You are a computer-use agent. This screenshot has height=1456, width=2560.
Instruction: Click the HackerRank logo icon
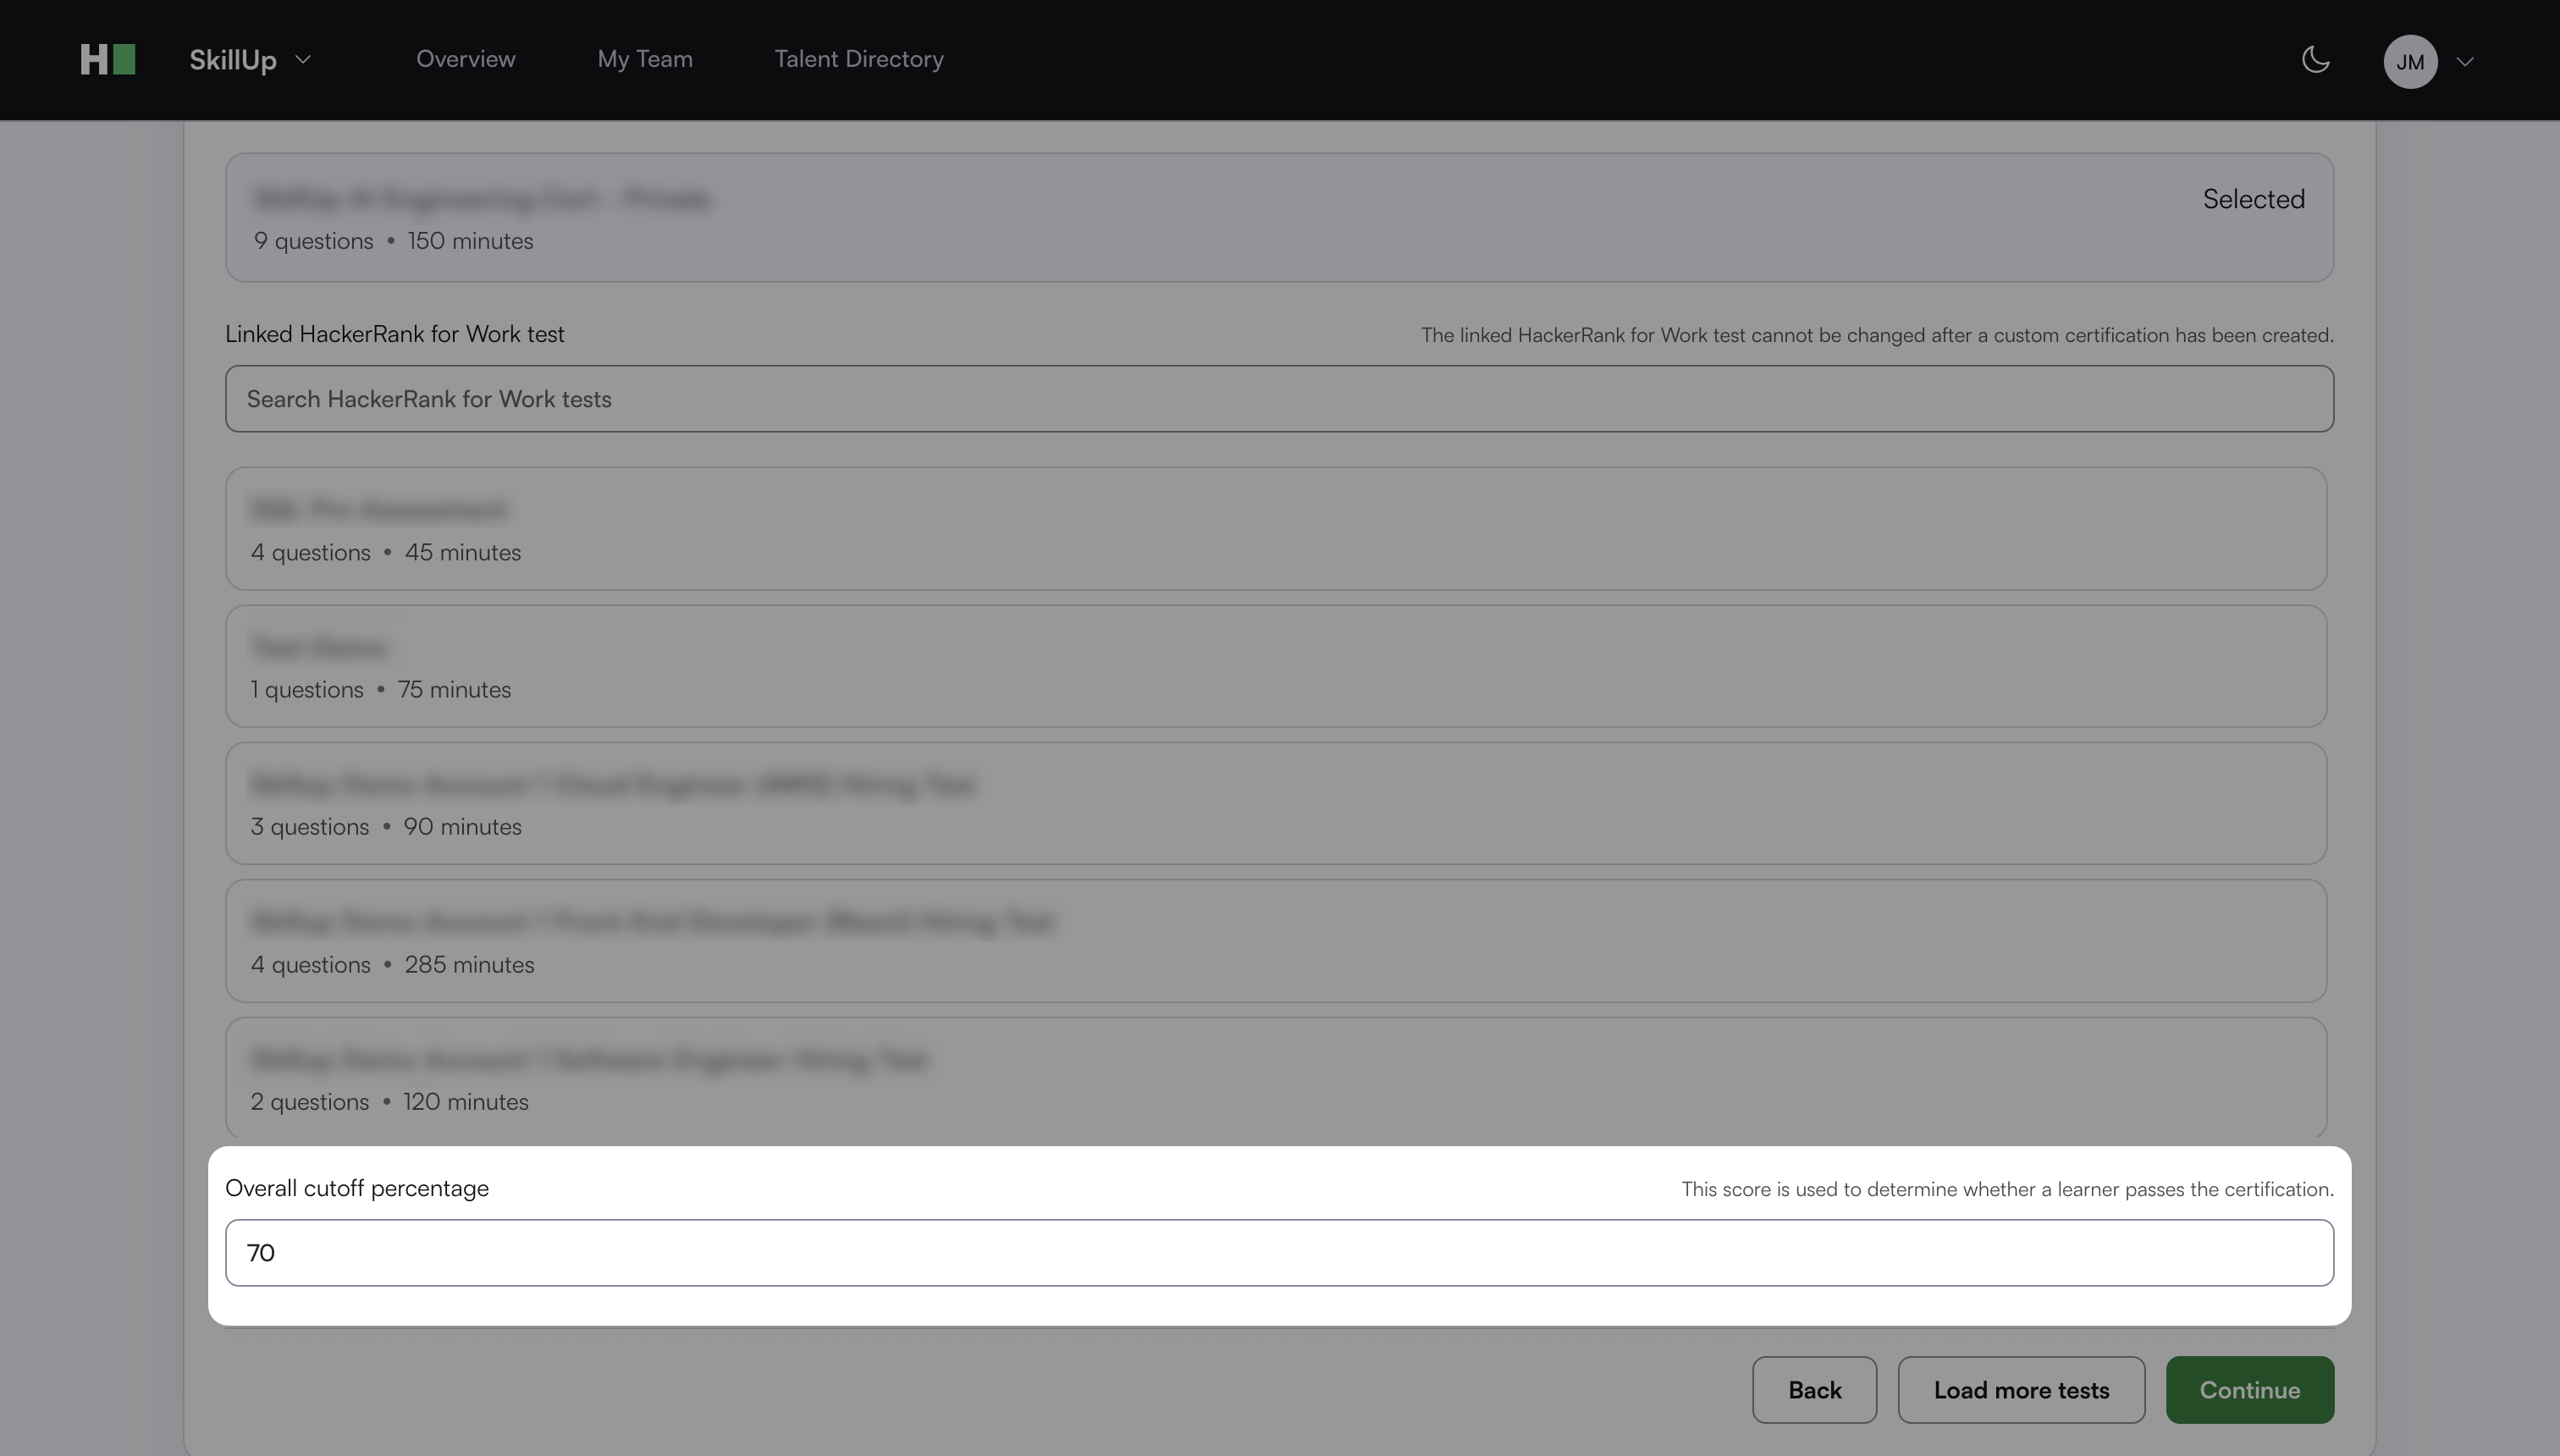[x=107, y=60]
